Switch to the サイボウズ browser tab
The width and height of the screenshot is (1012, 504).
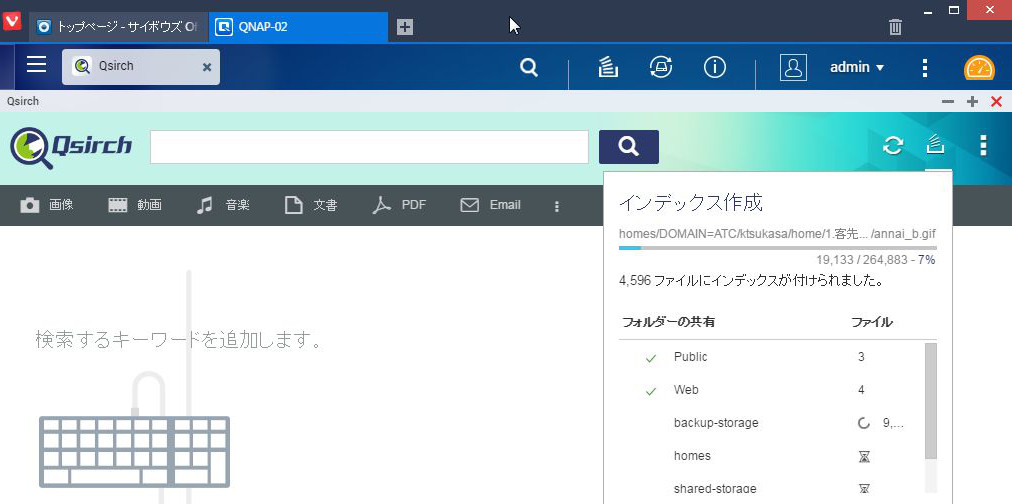click(119, 26)
